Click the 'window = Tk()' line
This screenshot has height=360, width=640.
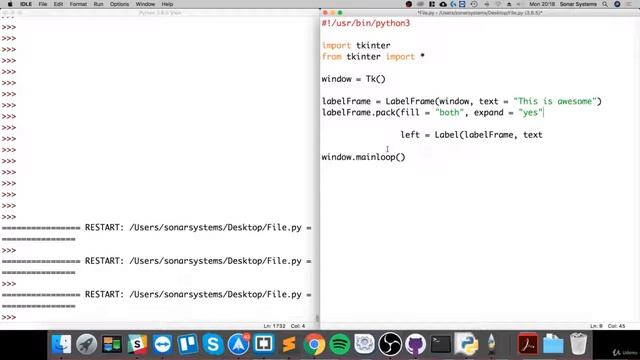(x=353, y=79)
